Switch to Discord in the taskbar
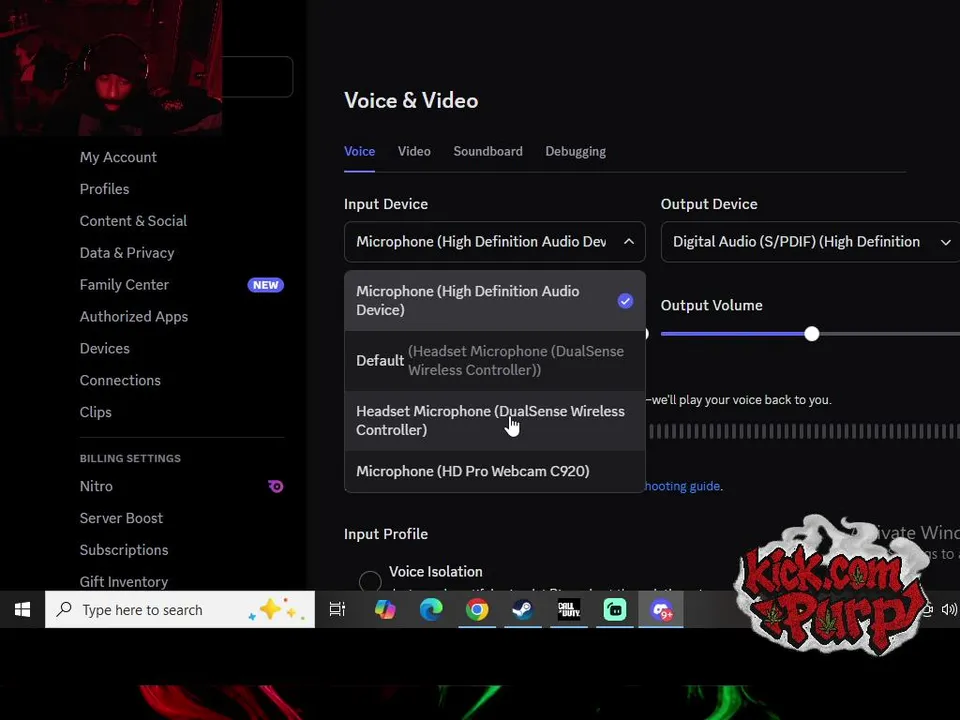 tap(661, 610)
